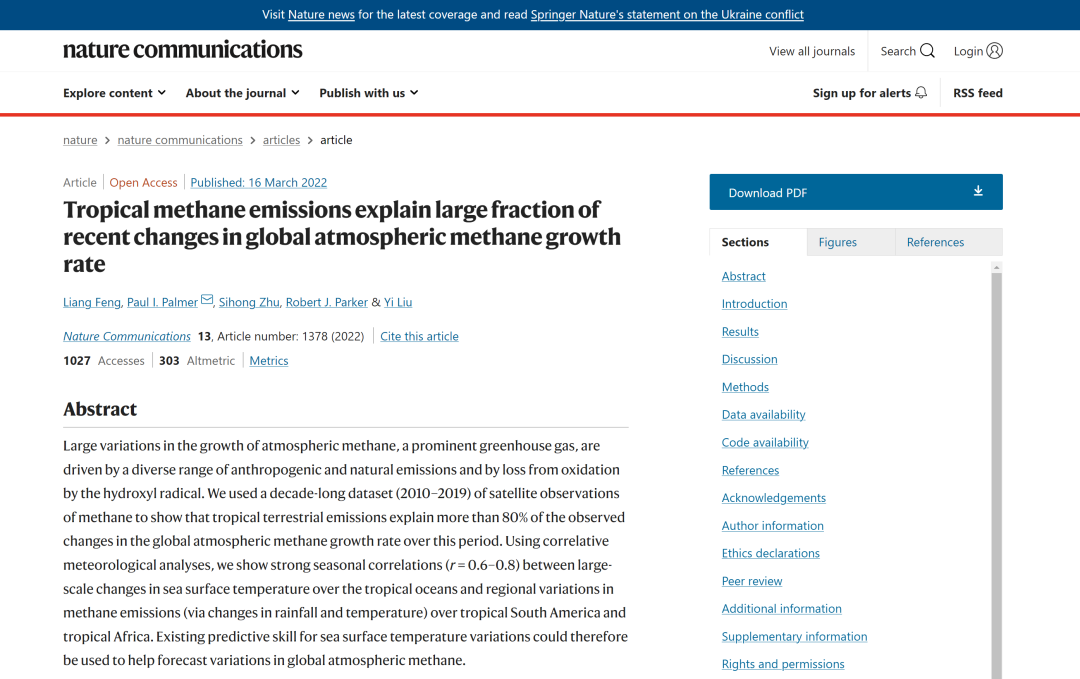This screenshot has height=679, width=1080.
Task: Click the nature communications logo
Action: click(183, 50)
